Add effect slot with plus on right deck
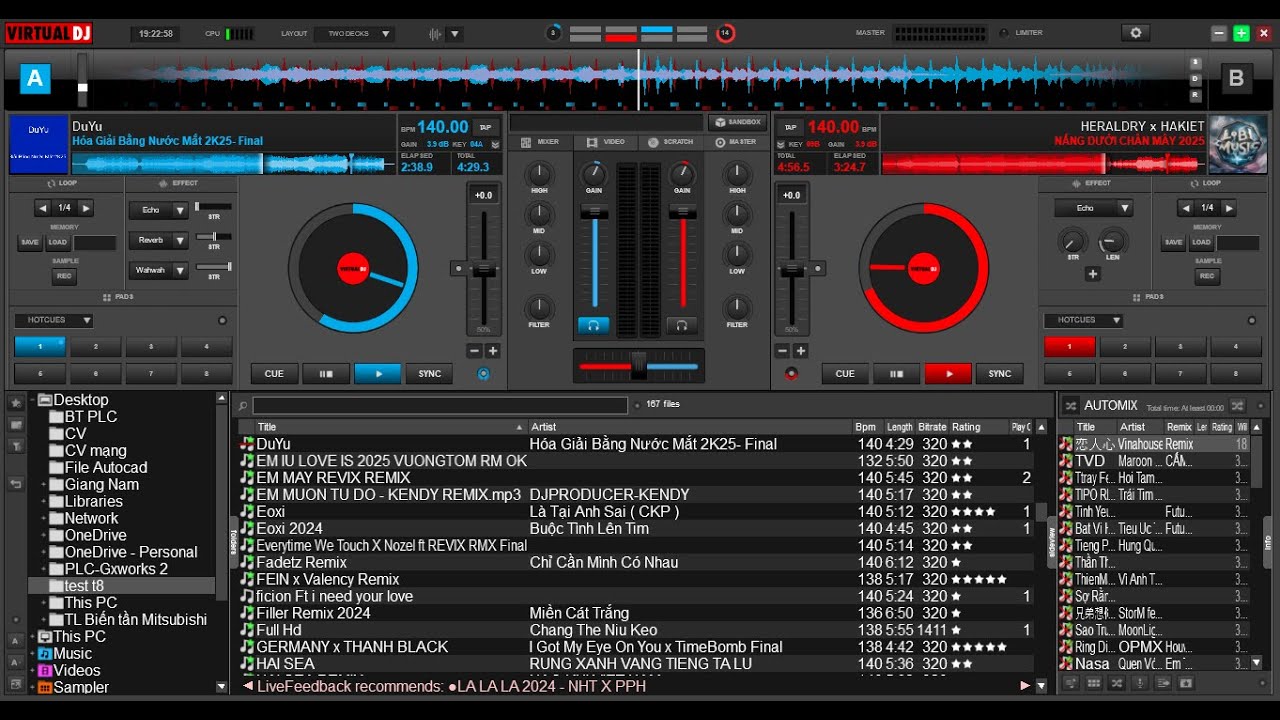This screenshot has width=1280, height=720. click(x=1093, y=274)
